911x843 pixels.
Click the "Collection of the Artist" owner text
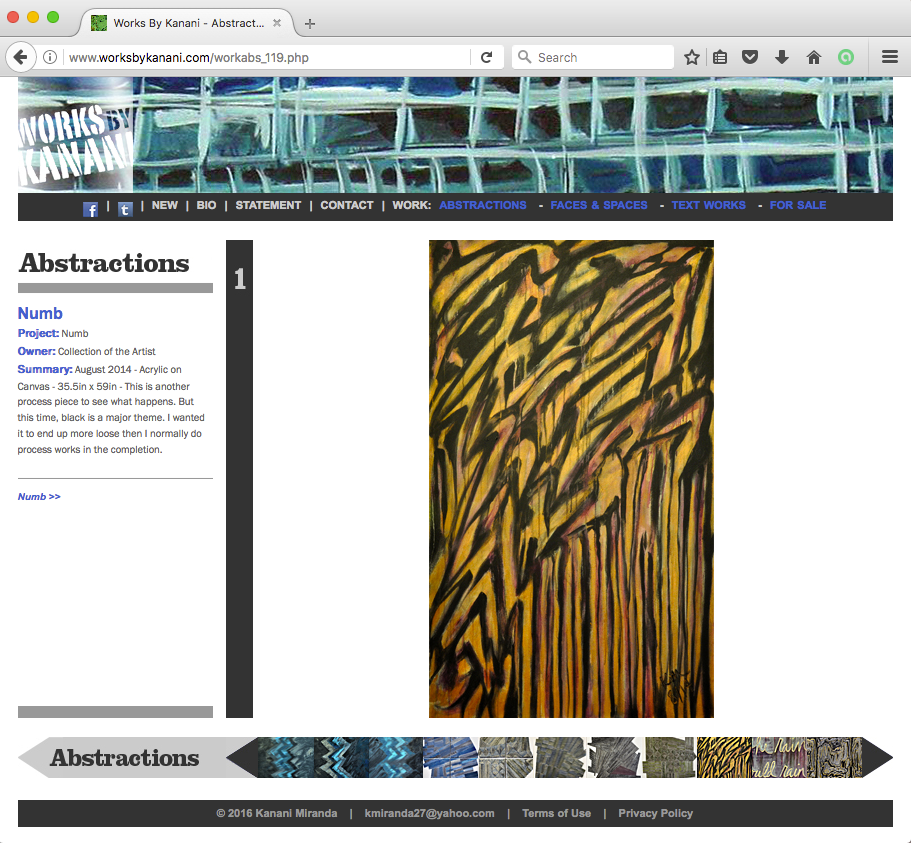[106, 351]
